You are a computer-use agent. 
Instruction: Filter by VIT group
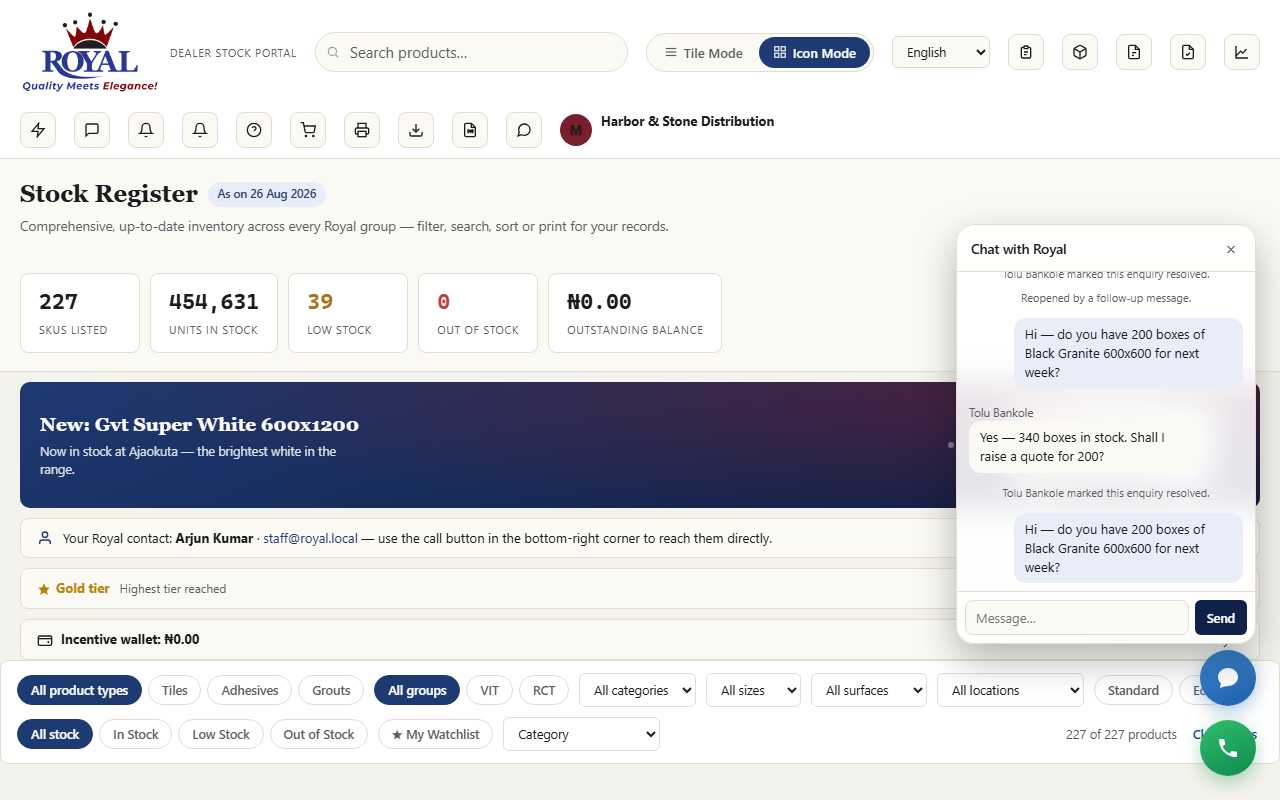point(489,690)
